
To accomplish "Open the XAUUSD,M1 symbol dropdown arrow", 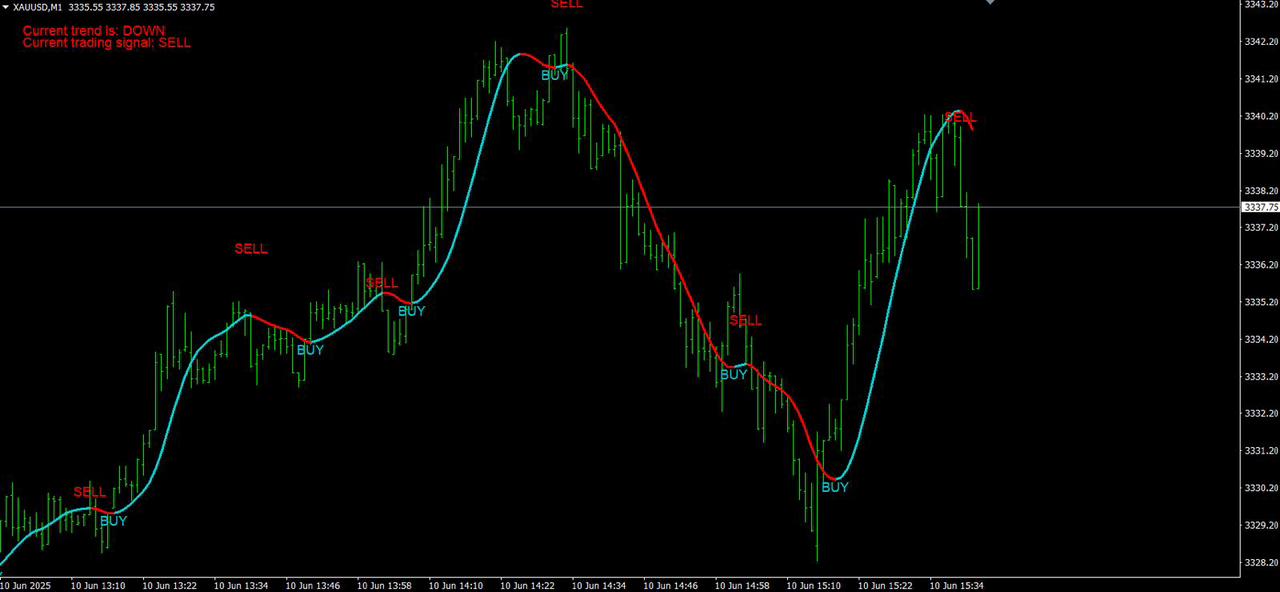I will pos(6,7).
